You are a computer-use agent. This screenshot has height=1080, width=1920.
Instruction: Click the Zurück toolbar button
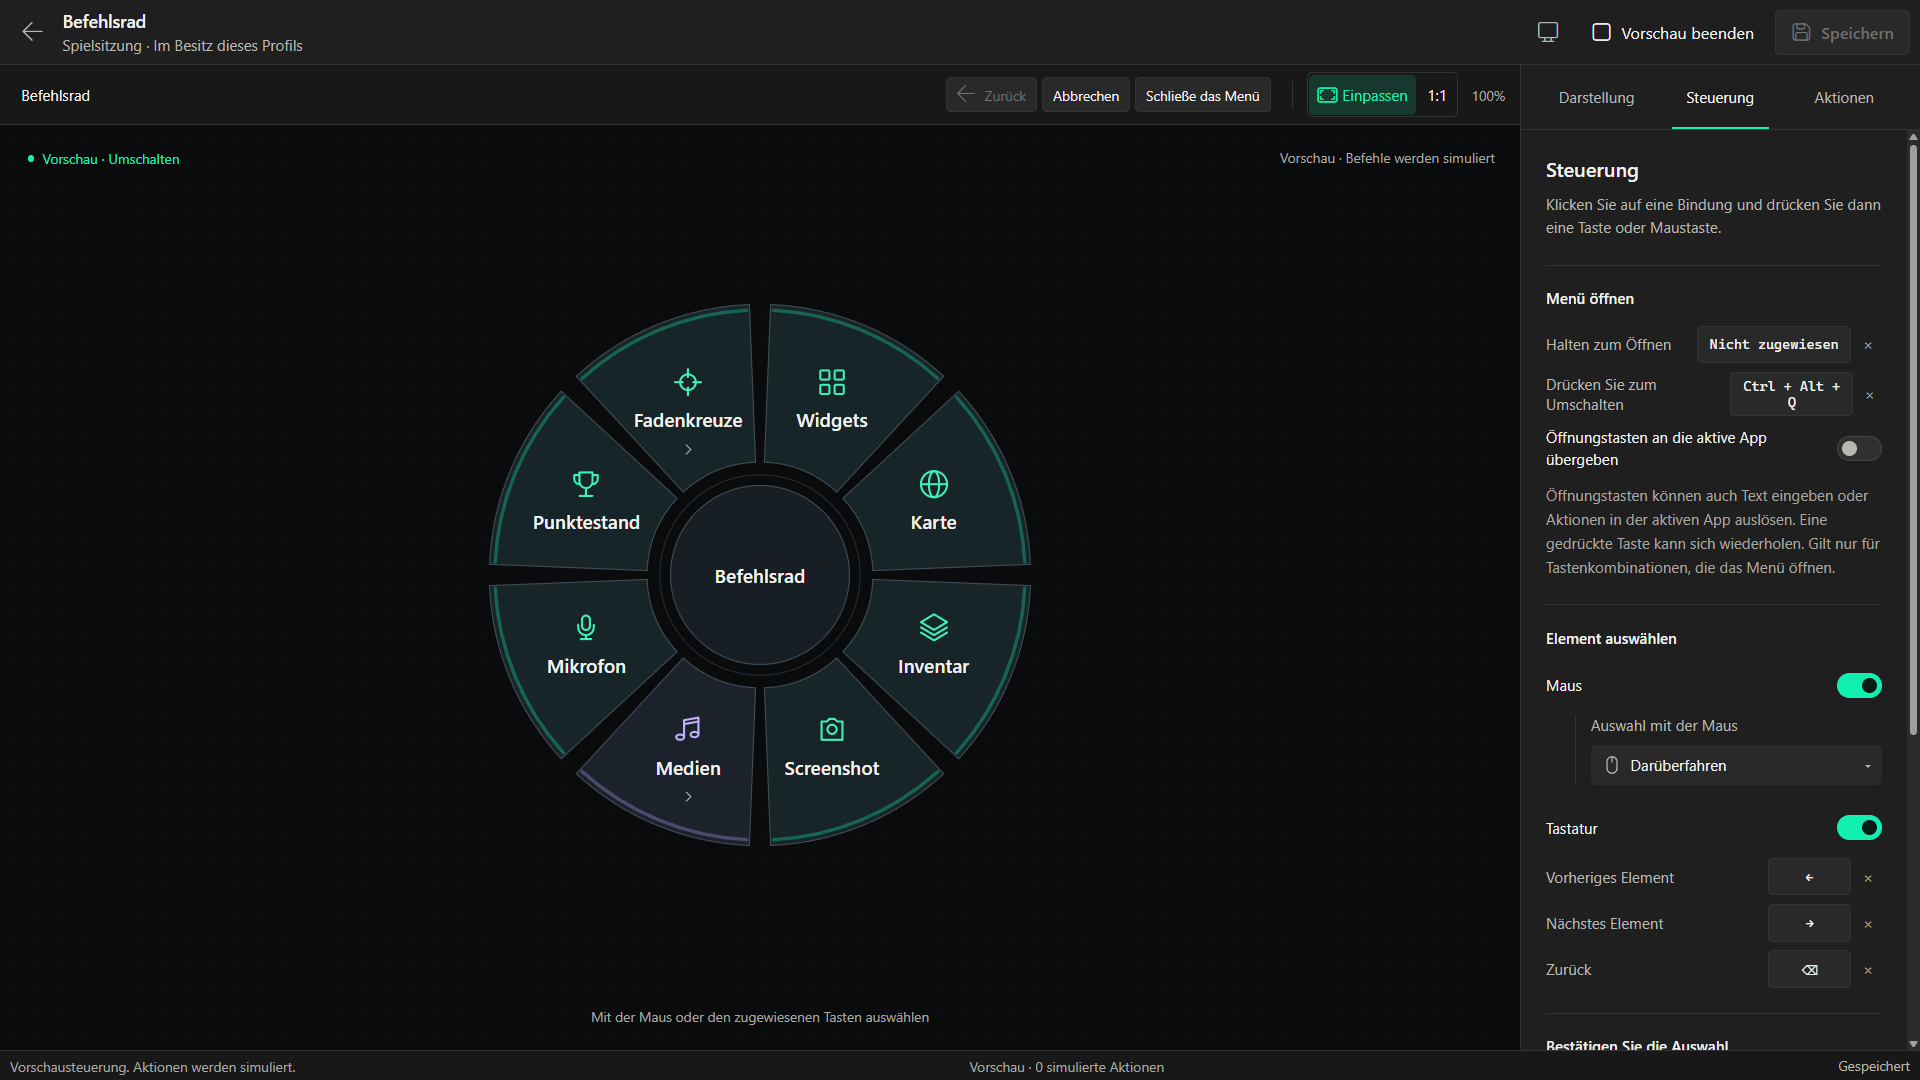pyautogui.click(x=991, y=96)
